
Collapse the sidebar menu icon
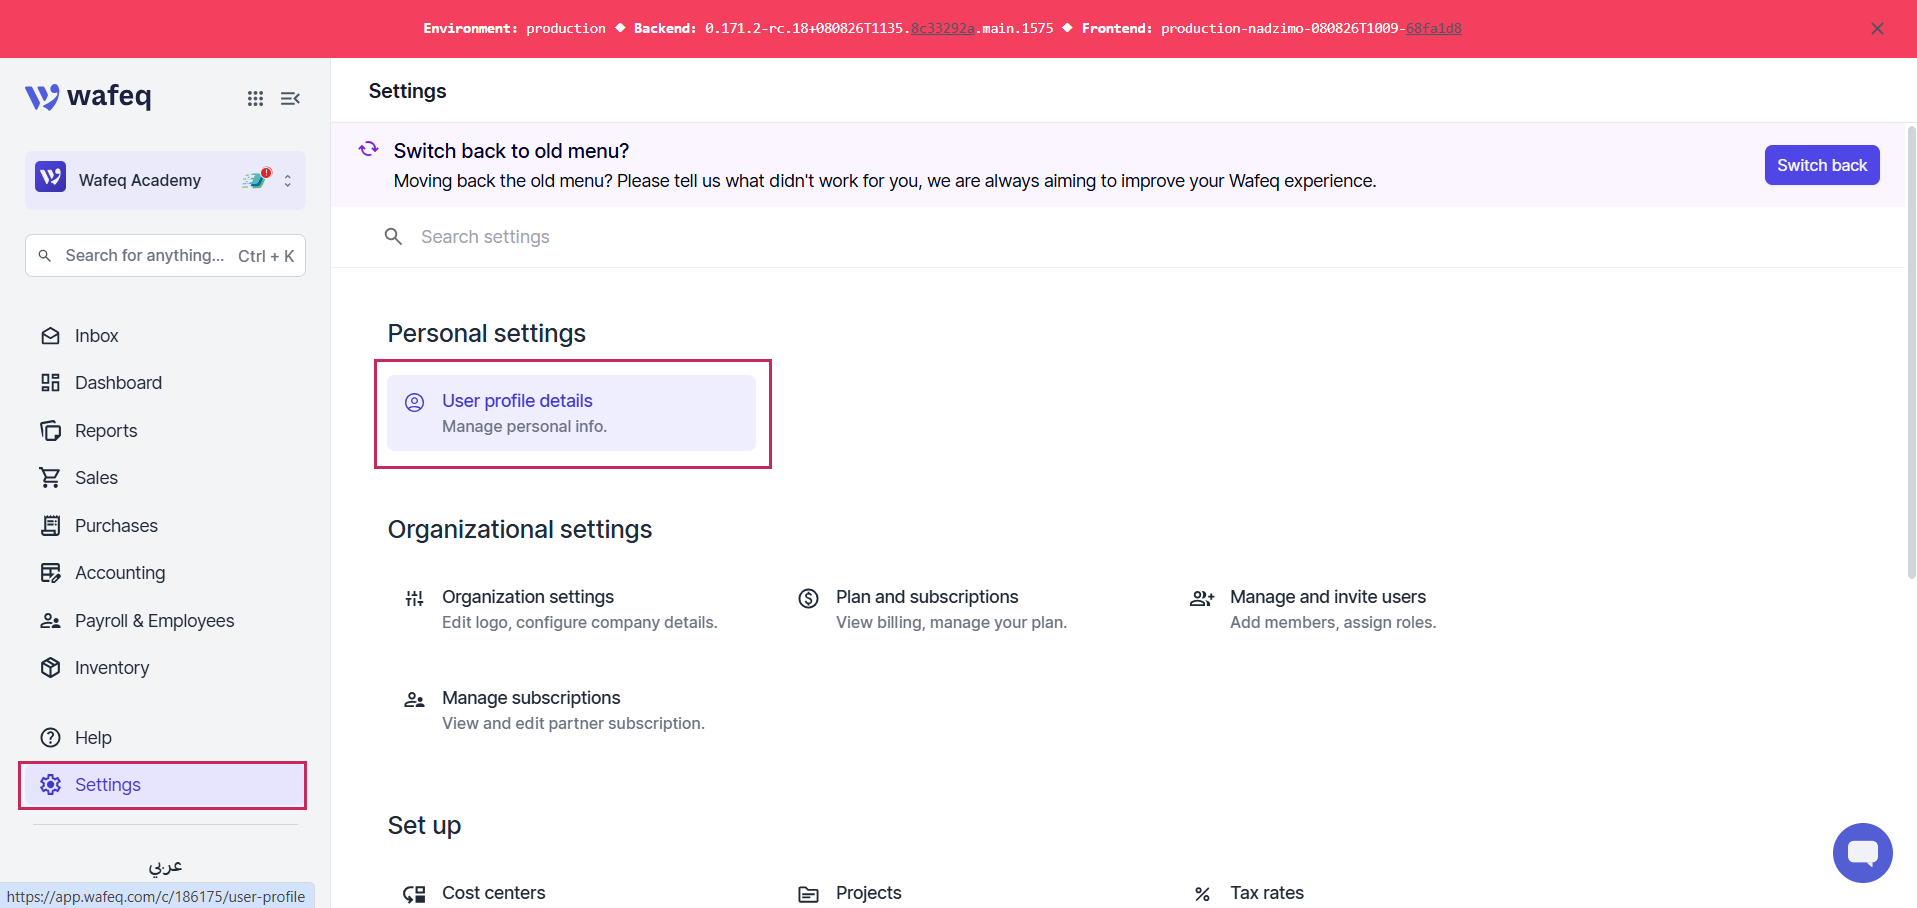290,98
